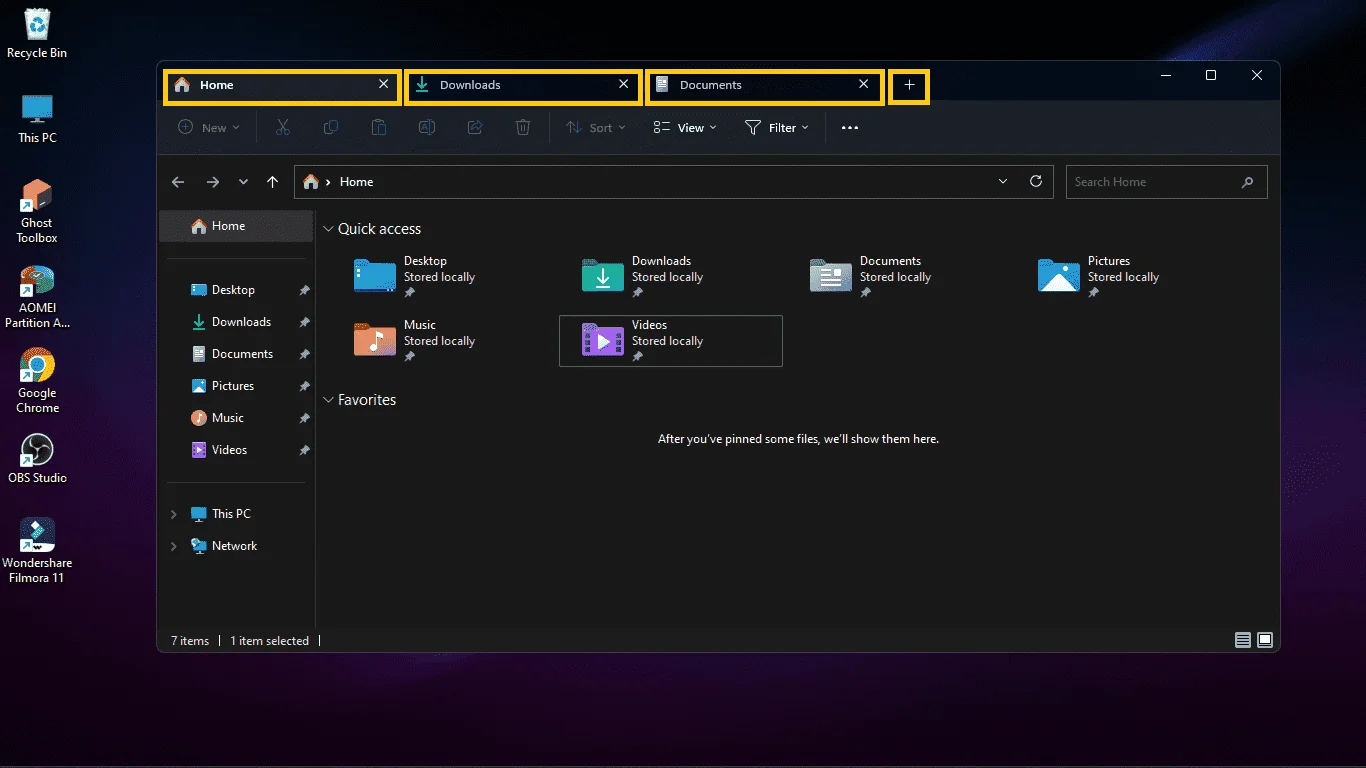
Task: Open the View dropdown menu
Action: coord(685,128)
